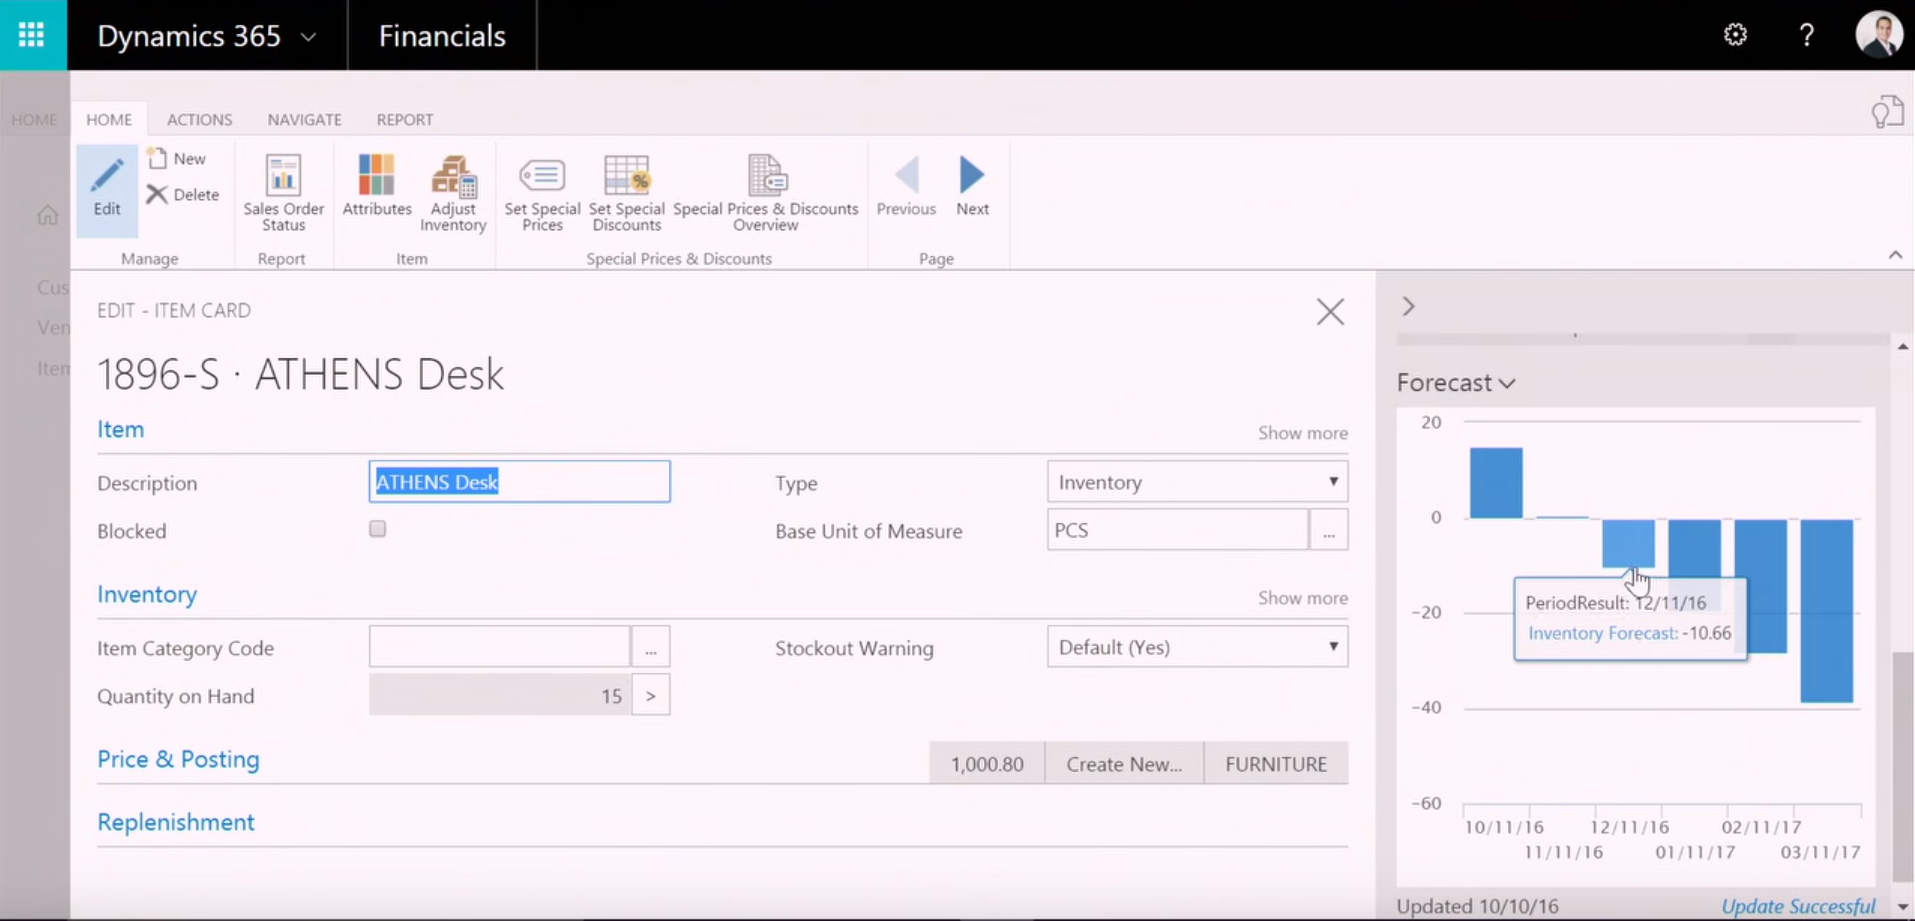This screenshot has height=921, width=1915.
Task: Click the Update Successful status link
Action: click(1798, 906)
